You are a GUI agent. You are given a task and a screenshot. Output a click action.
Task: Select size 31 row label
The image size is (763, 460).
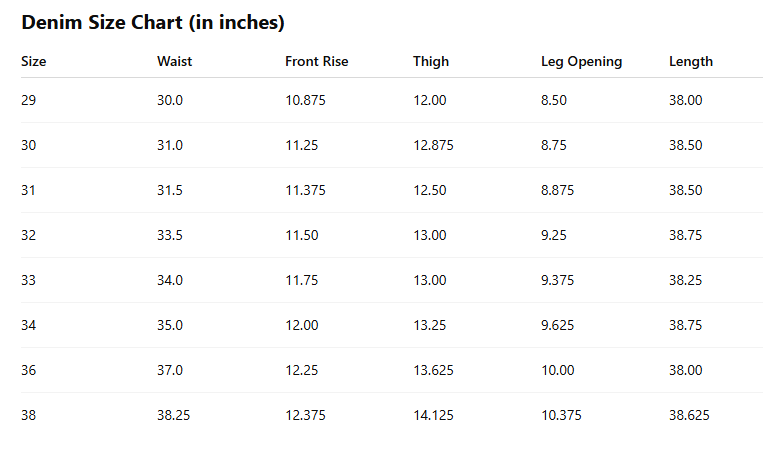(28, 190)
